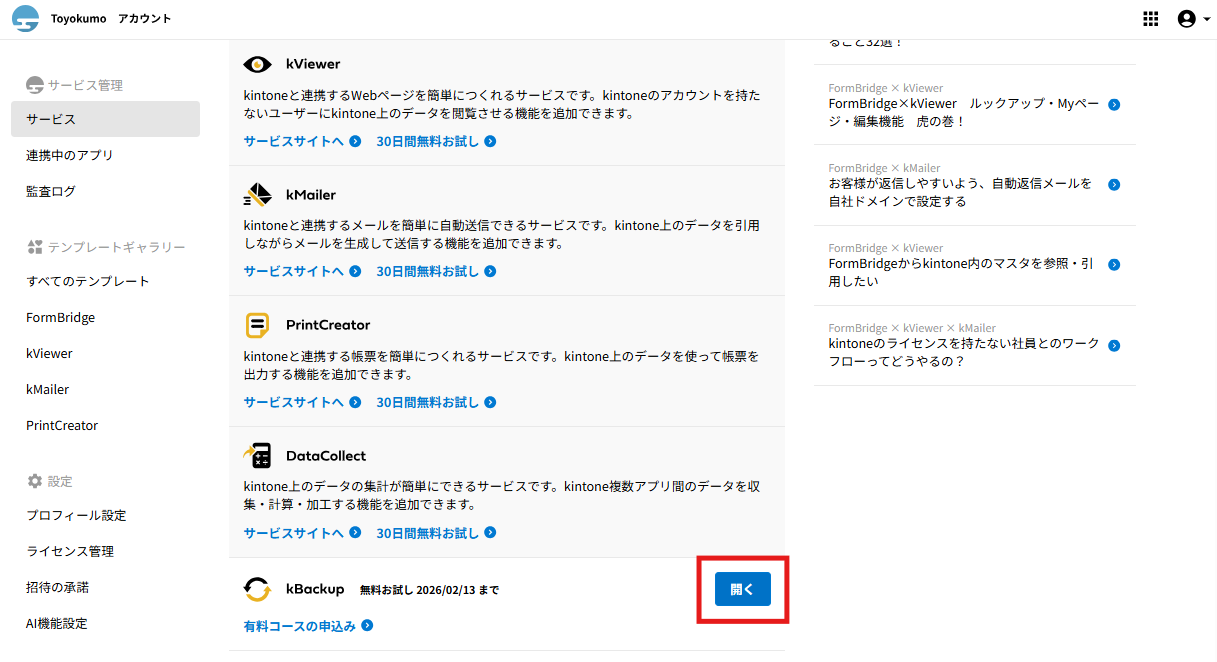Open 有料コースの申込み link
The width and height of the screenshot is (1217, 662).
[x=300, y=626]
